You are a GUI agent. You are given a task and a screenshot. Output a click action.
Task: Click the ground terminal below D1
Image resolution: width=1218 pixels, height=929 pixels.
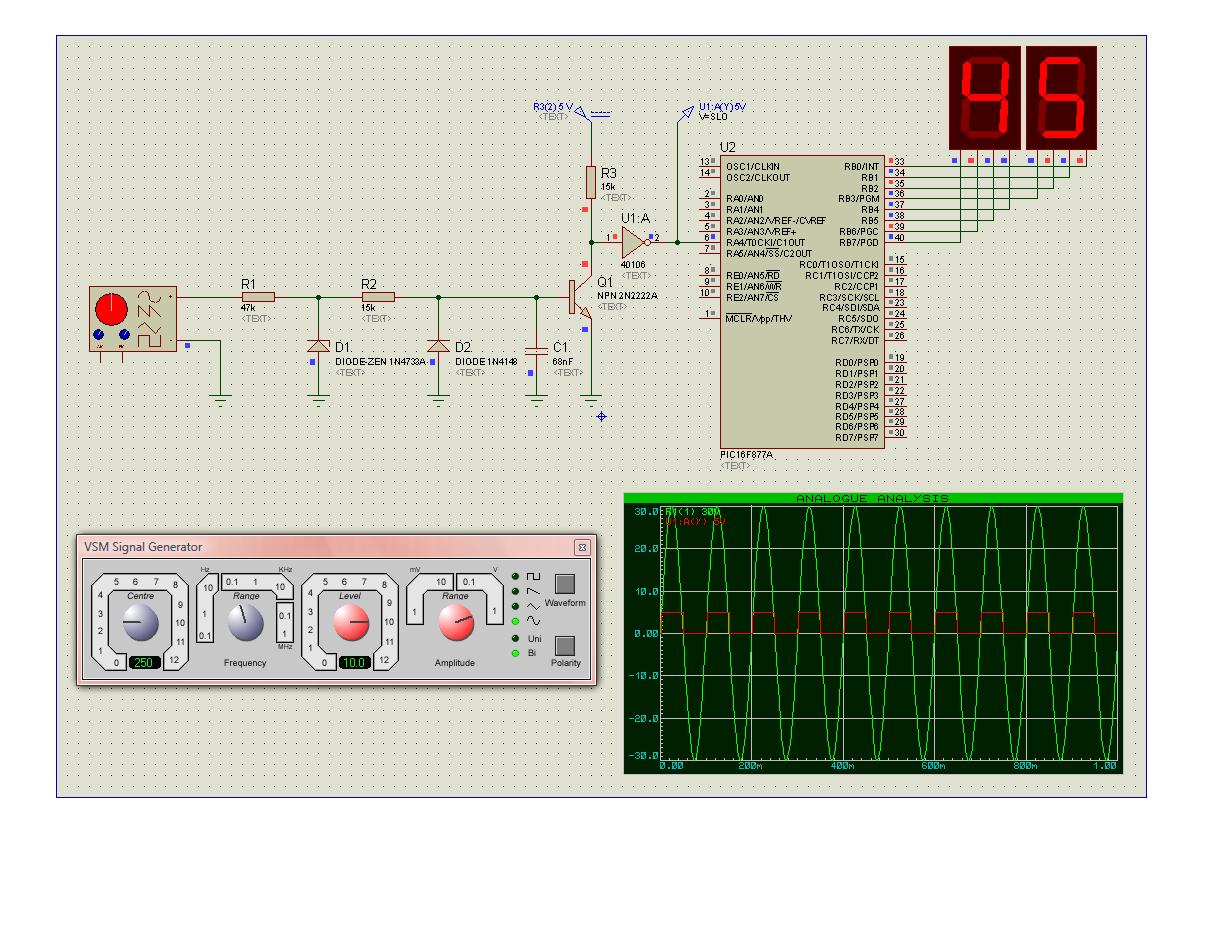318,400
